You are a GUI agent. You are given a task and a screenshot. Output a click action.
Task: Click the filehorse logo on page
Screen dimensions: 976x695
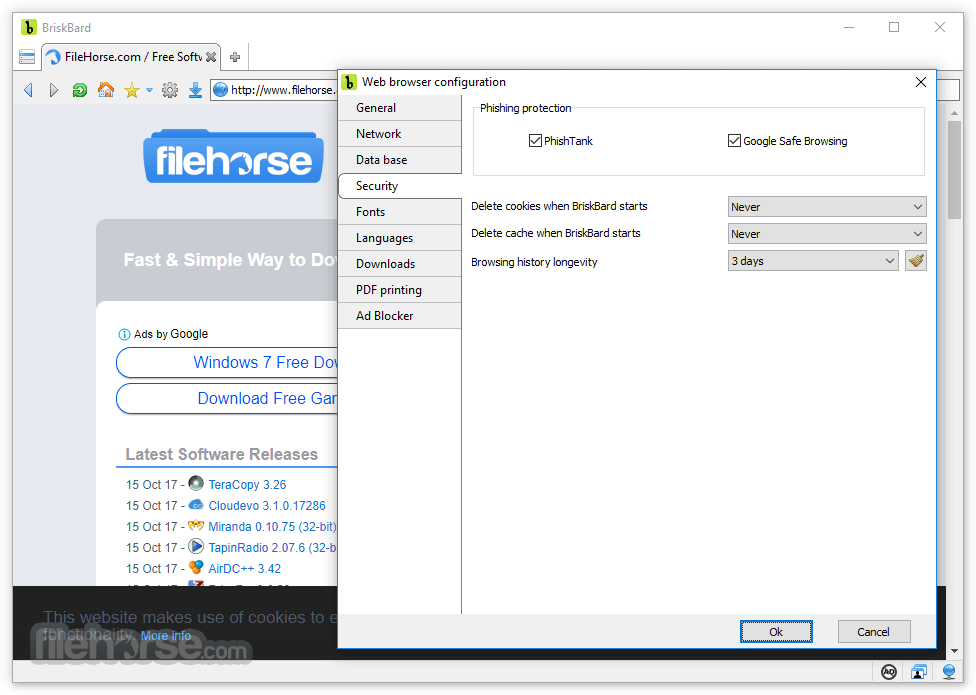pyautogui.click(x=233, y=157)
